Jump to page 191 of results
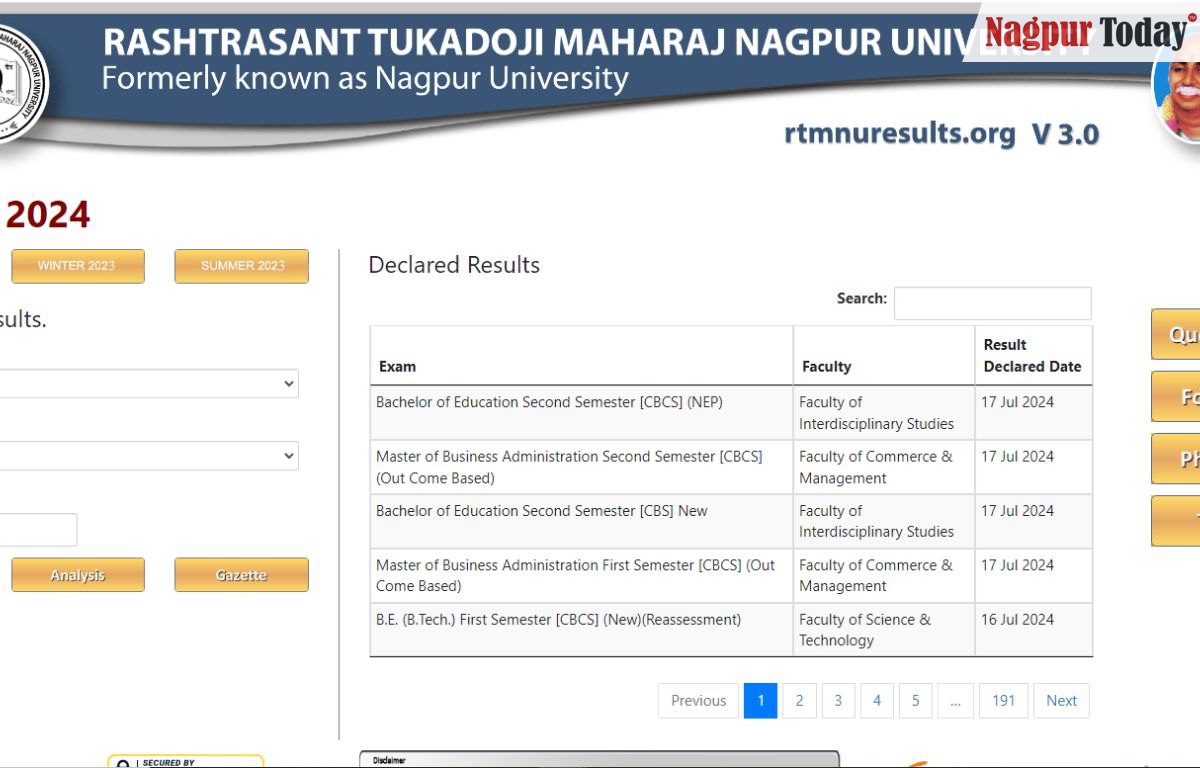The height and width of the screenshot is (768, 1200). 1003,700
